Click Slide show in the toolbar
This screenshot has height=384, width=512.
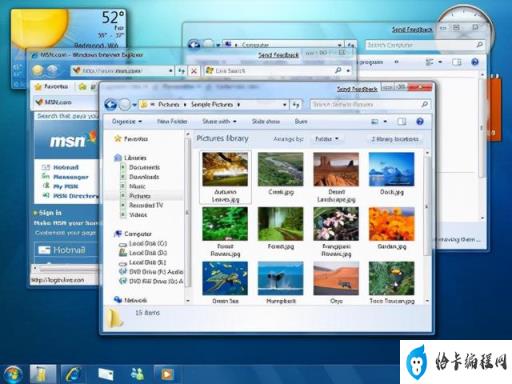click(266, 121)
